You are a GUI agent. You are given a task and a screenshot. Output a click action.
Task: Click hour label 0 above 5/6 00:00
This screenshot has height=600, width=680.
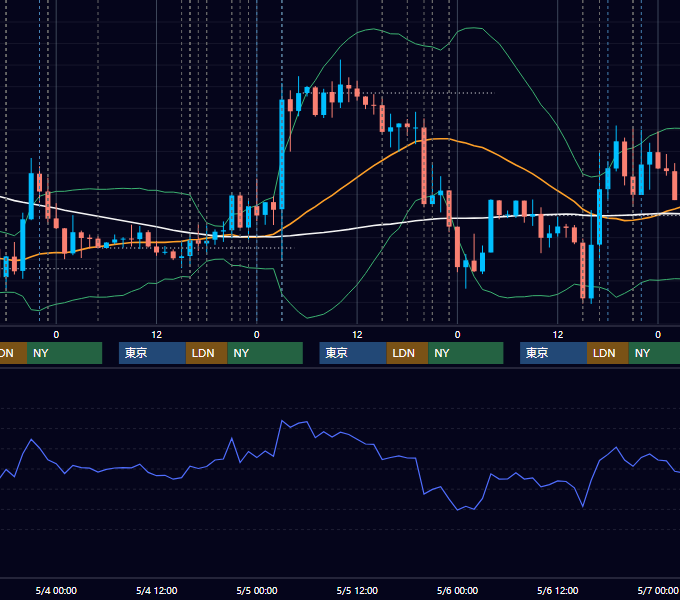coord(457,335)
